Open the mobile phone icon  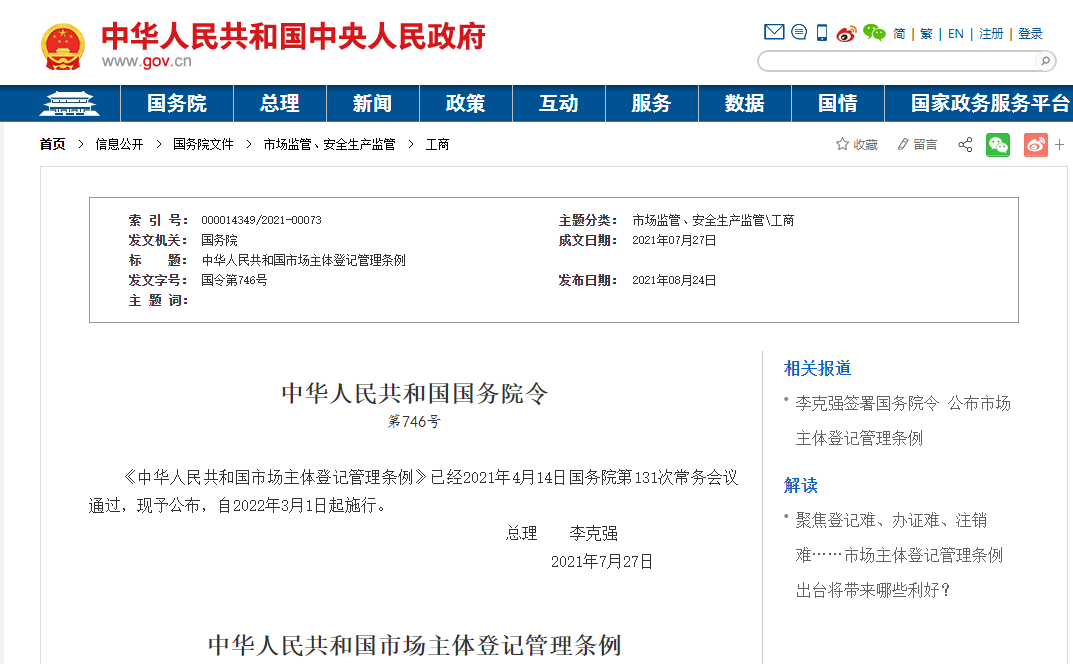(x=822, y=32)
